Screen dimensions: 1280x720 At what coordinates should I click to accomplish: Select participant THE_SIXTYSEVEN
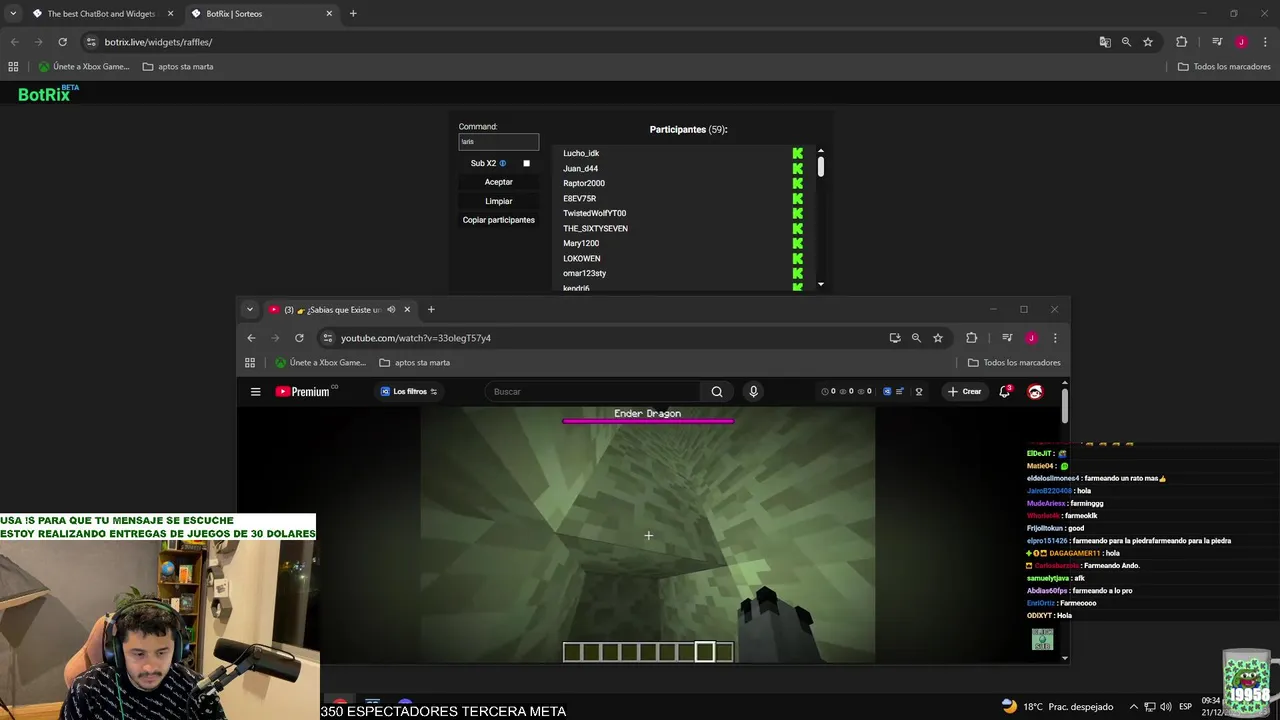(x=596, y=228)
